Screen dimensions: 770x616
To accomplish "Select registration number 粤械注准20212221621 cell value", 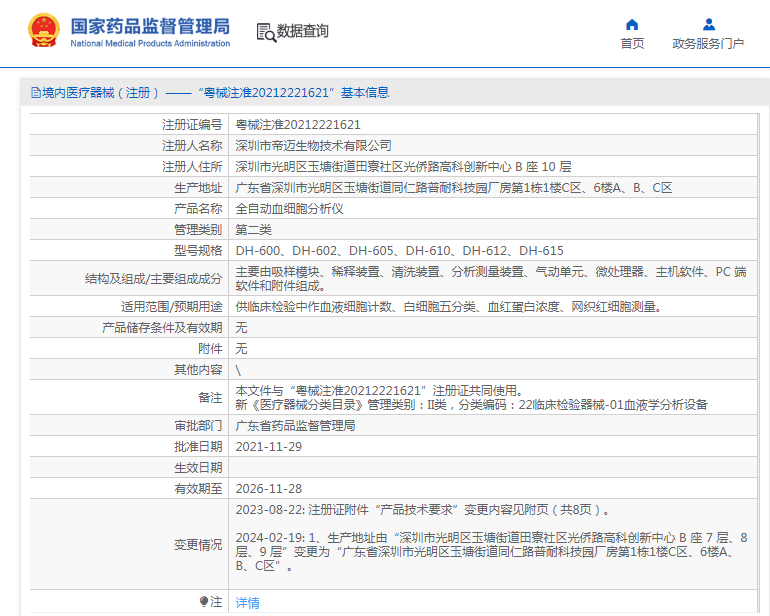I will [298, 125].
